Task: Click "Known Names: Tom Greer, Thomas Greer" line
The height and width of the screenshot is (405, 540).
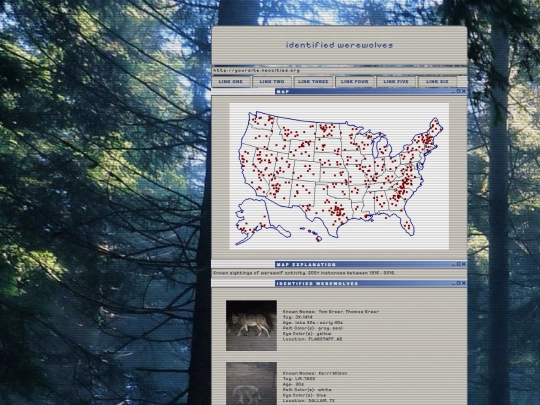Action: coord(331,312)
